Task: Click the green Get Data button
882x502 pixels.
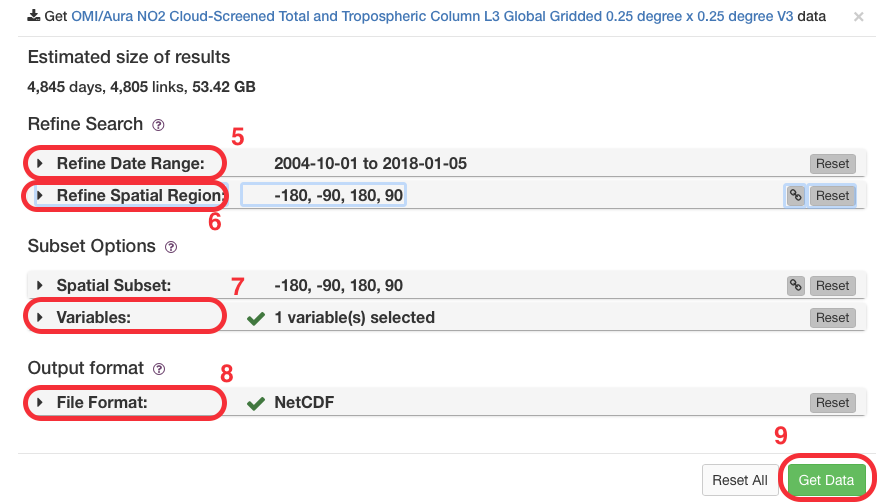Action: 826,480
